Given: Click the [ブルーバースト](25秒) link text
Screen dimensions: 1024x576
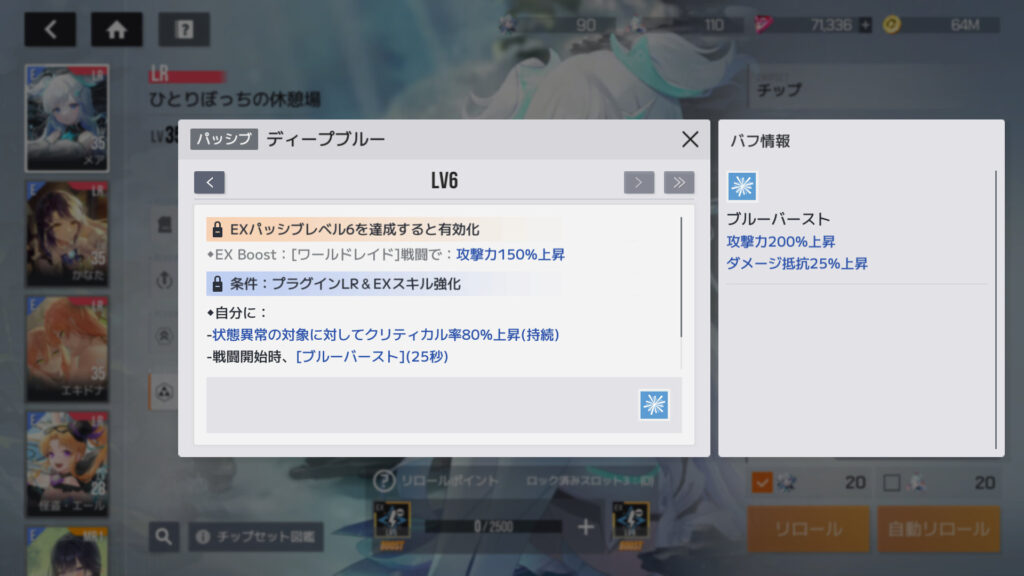Looking at the screenshot, I should click(372, 357).
